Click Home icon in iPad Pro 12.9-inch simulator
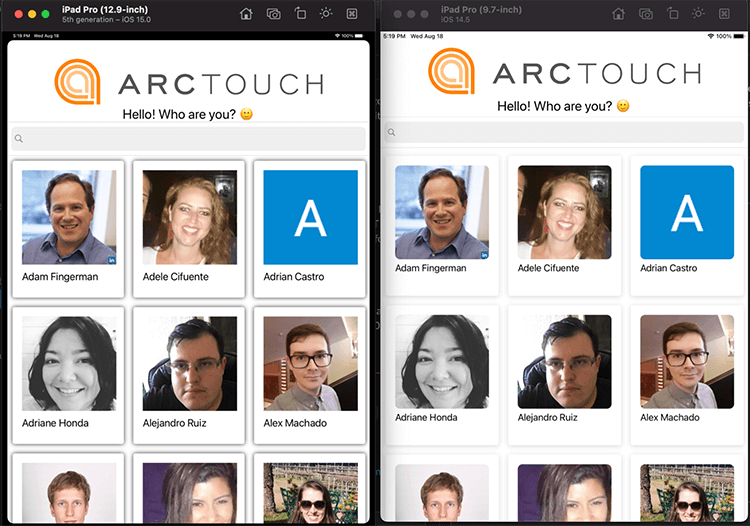 pos(246,14)
